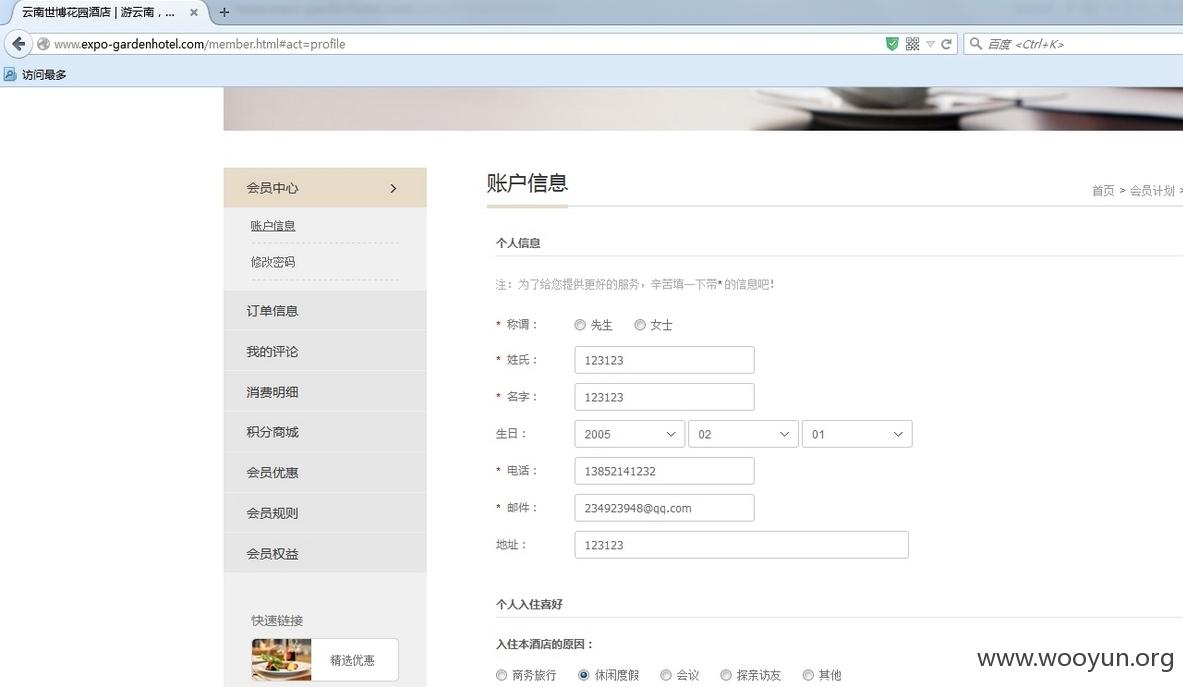Open the birth day 01 dropdown
This screenshot has height=687, width=1183.
coord(857,434)
